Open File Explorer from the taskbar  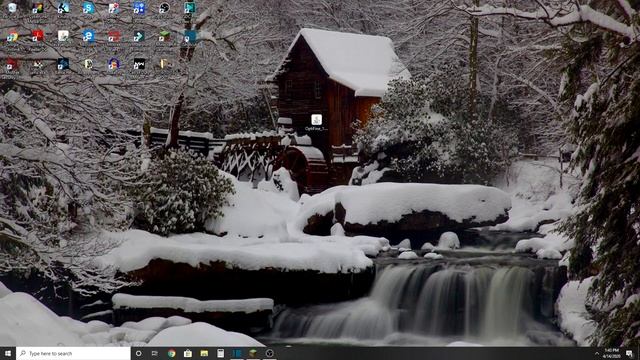[x=204, y=353]
